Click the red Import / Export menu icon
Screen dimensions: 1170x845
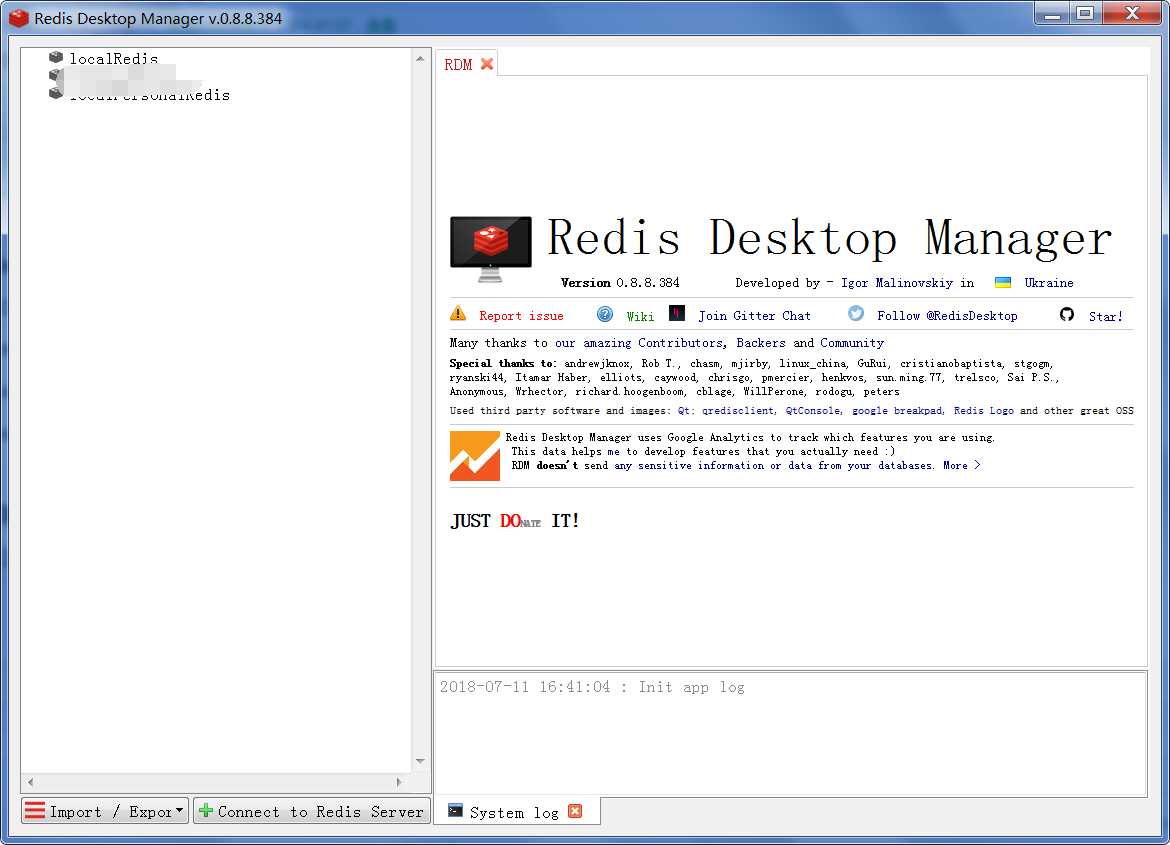(x=34, y=811)
